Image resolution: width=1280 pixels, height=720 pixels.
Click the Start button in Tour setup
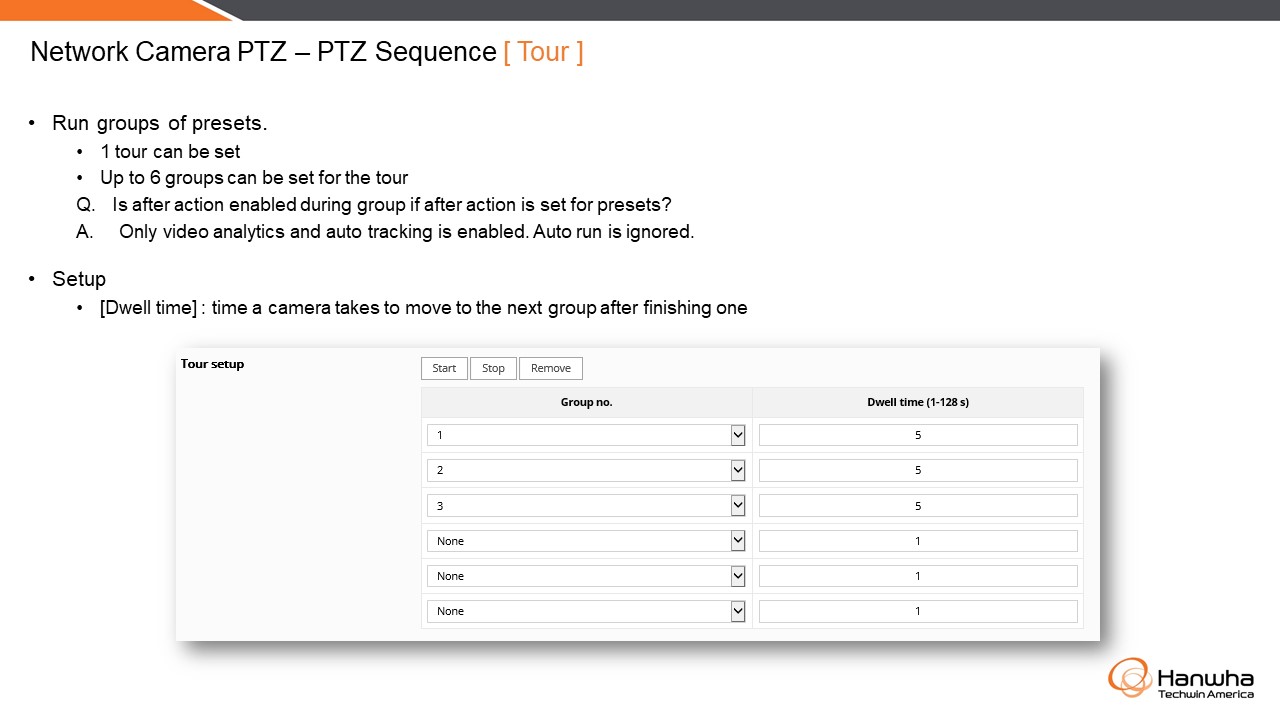[x=444, y=368]
